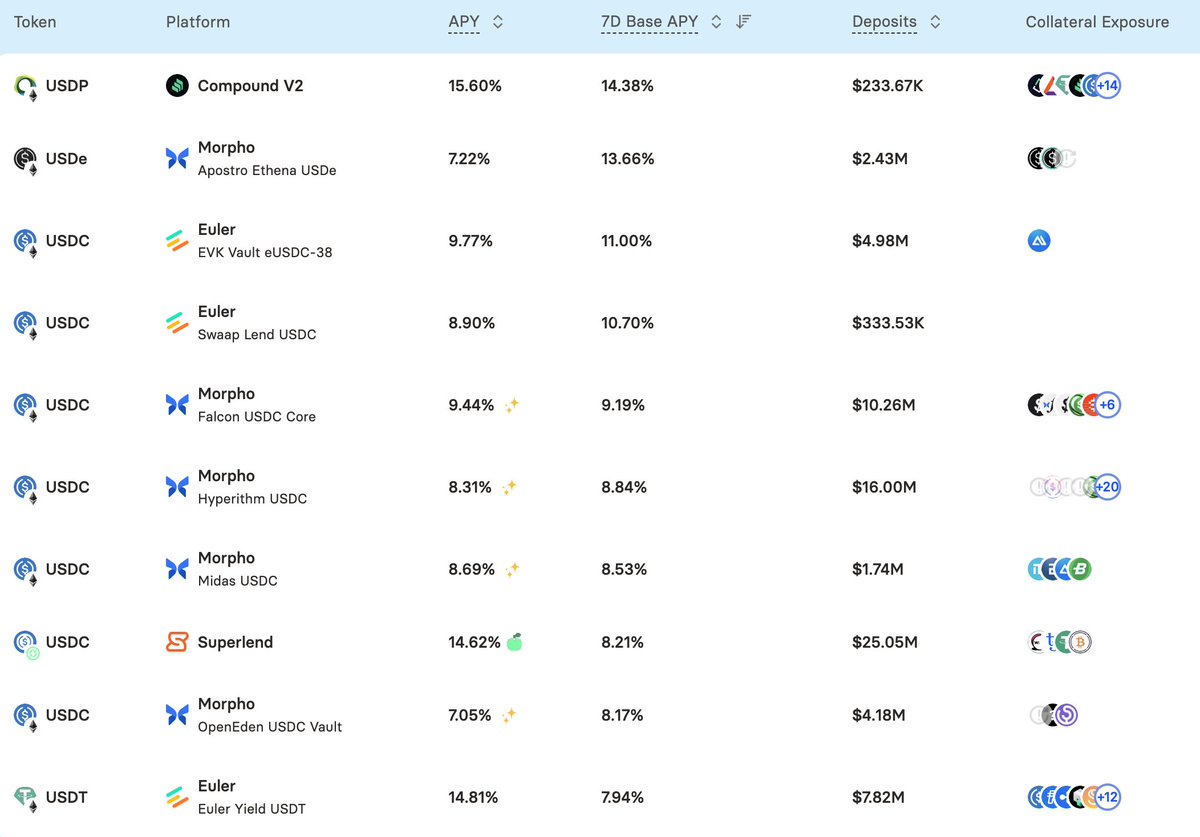
Task: Click green apple icon beside 14.62% APY
Action: click(514, 642)
